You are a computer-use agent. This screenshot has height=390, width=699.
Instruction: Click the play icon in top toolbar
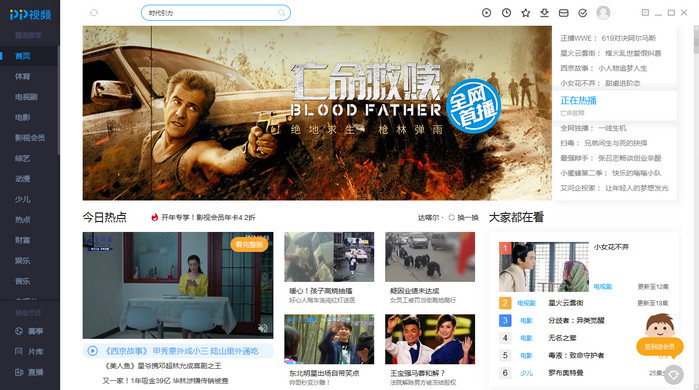[x=486, y=13]
